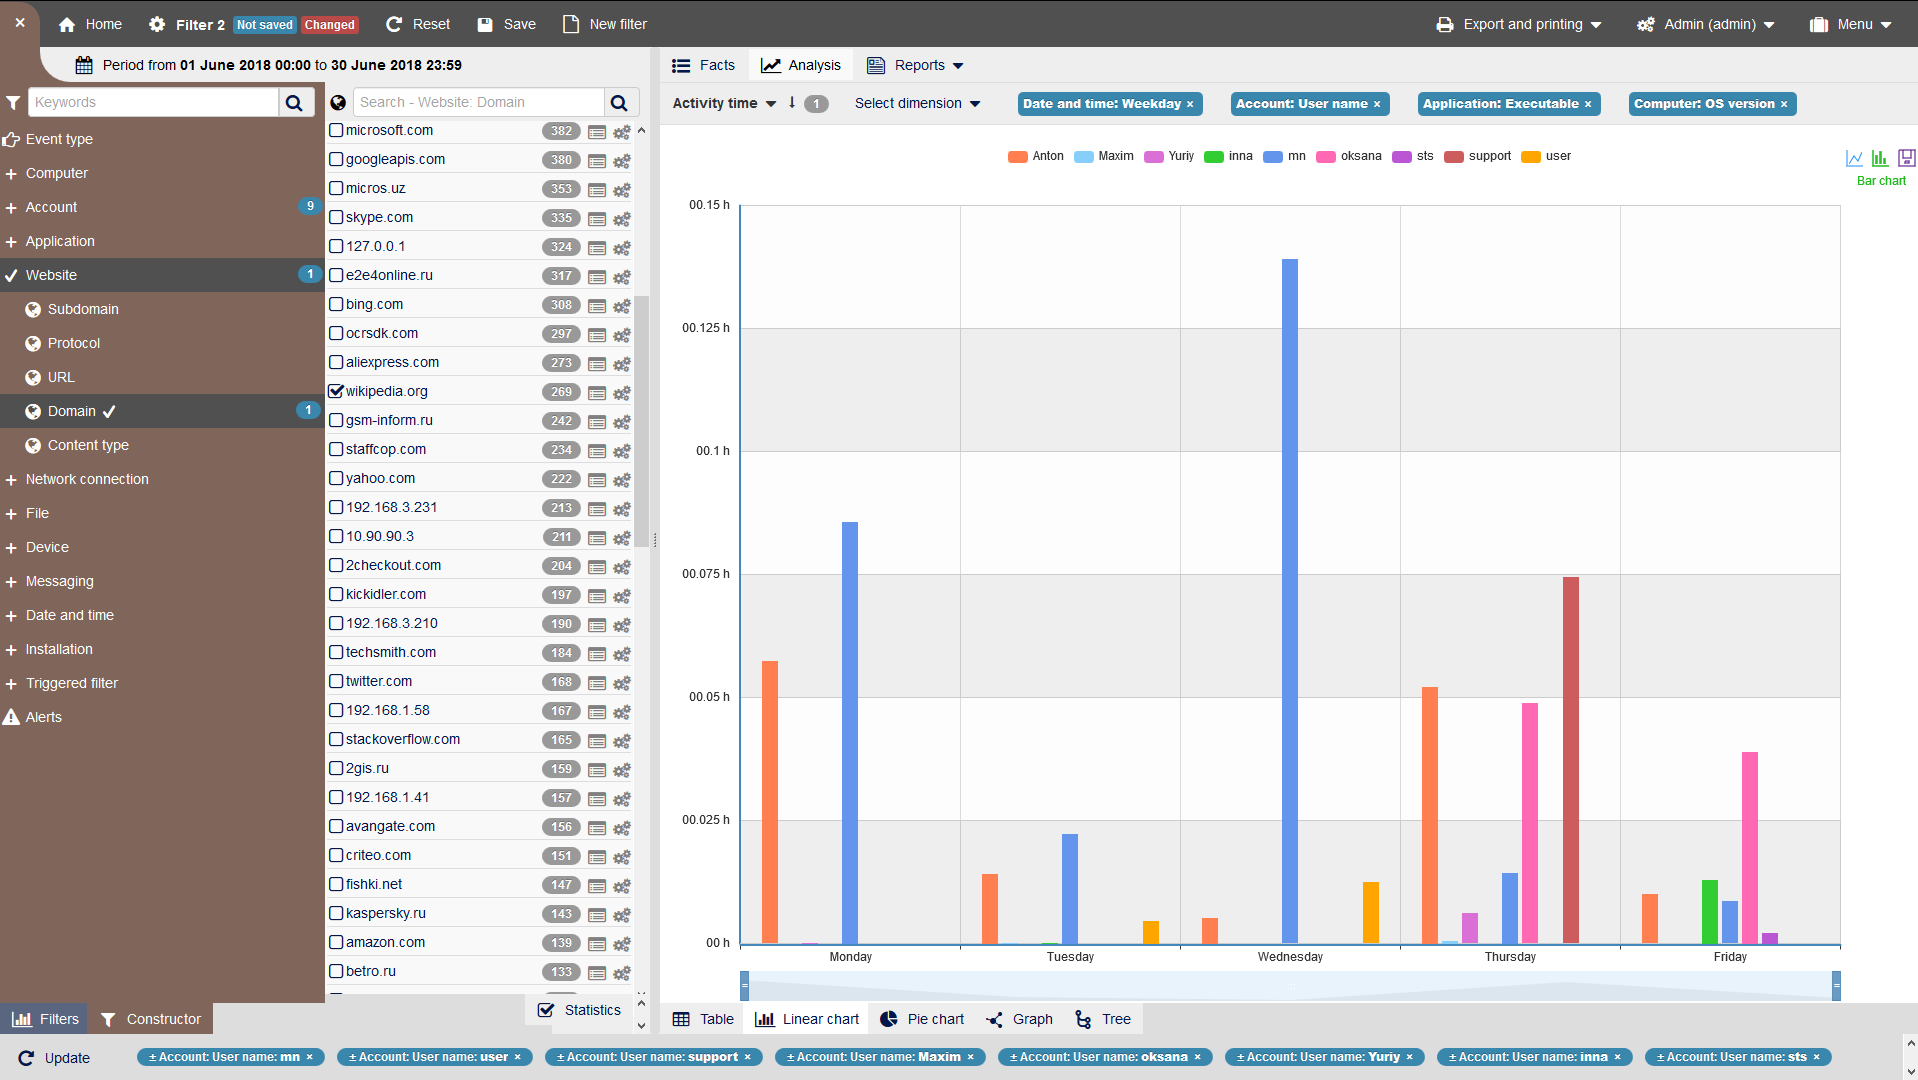Switch to the Facts tab
1918x1080 pixels.
(x=704, y=65)
